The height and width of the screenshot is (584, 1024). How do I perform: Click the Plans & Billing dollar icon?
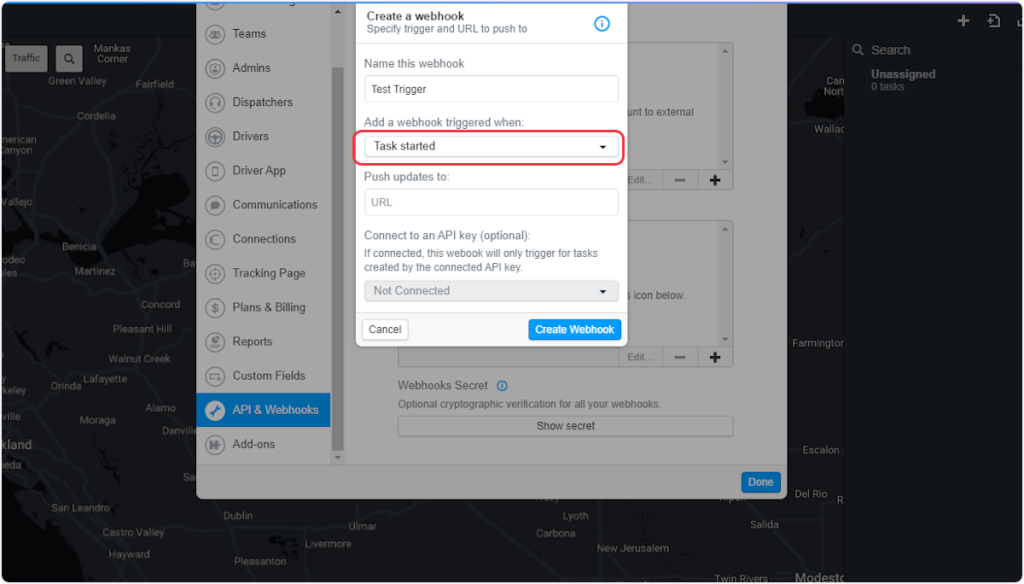215,308
